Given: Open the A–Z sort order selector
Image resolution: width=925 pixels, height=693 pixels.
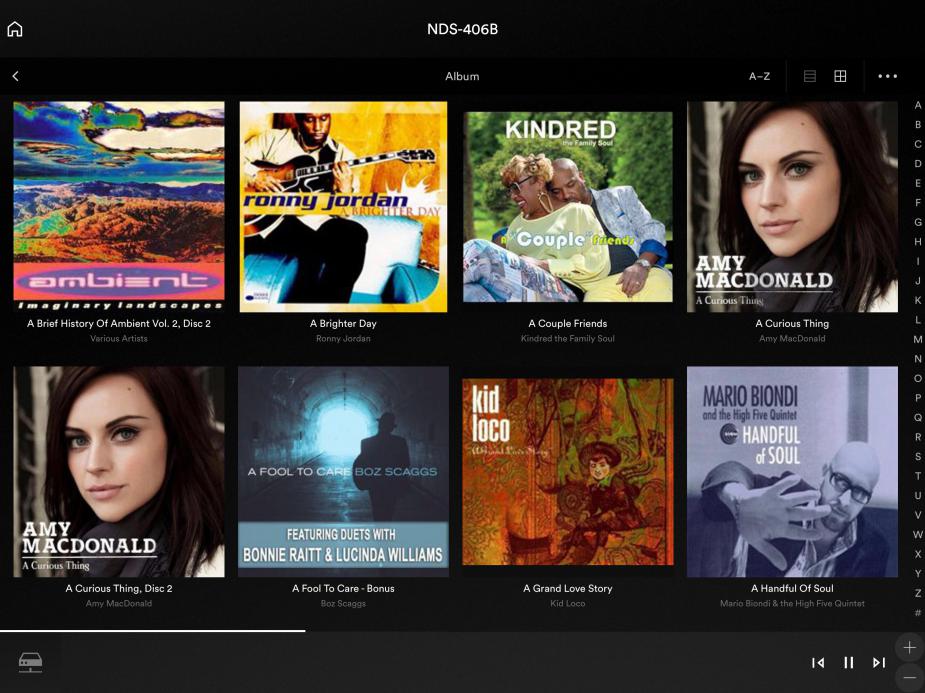Looking at the screenshot, I should 759,76.
